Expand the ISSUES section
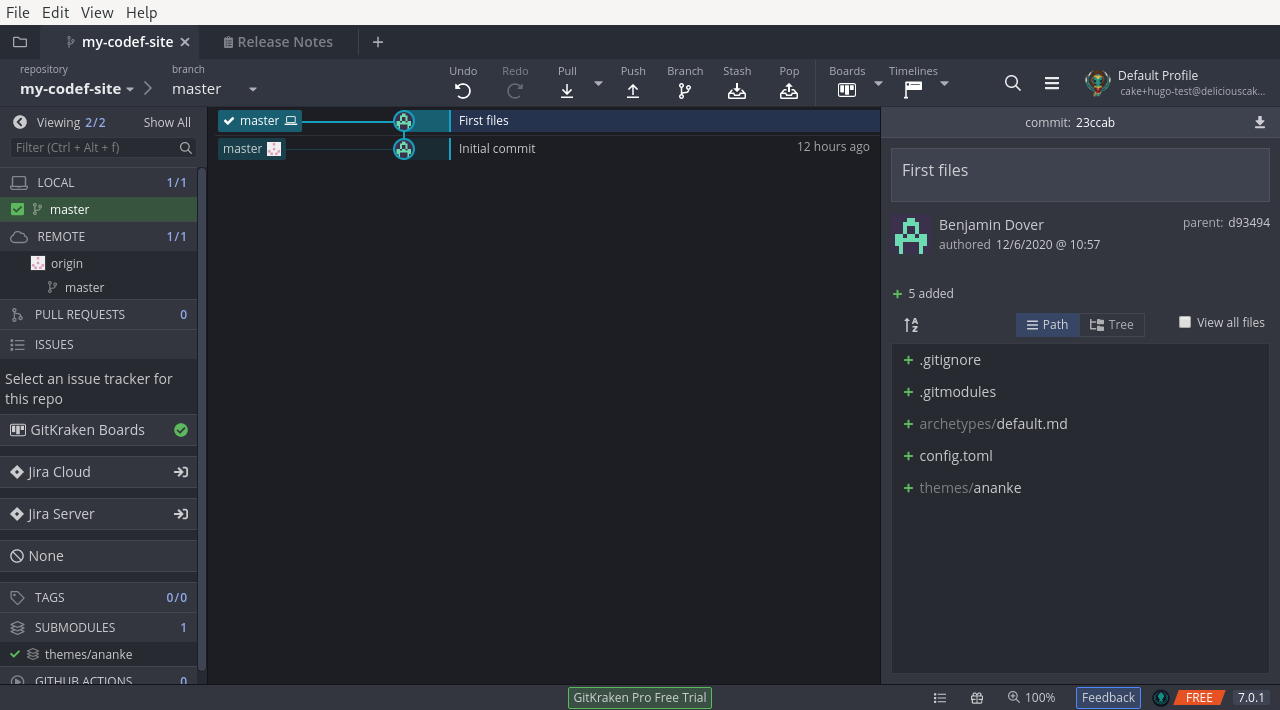This screenshot has width=1280, height=710. tap(98, 345)
